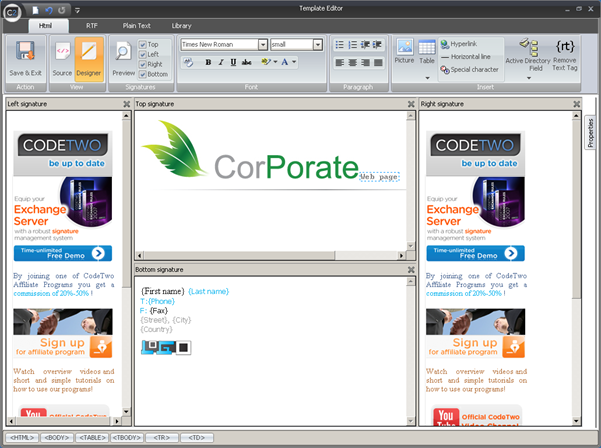Insert a Horizontal line

coord(465,57)
